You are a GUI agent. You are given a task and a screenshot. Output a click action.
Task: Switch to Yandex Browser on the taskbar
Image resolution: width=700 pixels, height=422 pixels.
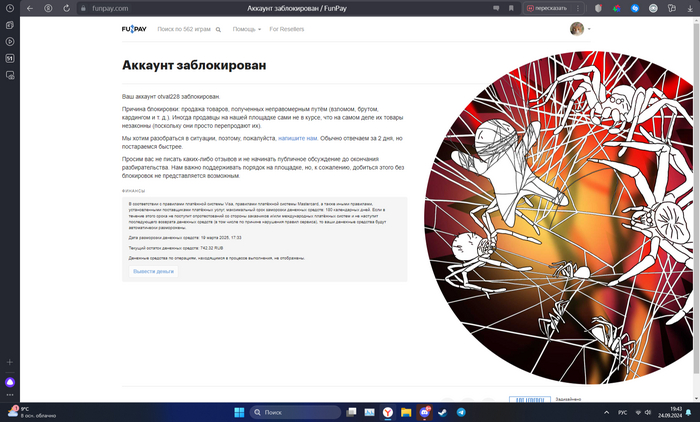point(388,412)
